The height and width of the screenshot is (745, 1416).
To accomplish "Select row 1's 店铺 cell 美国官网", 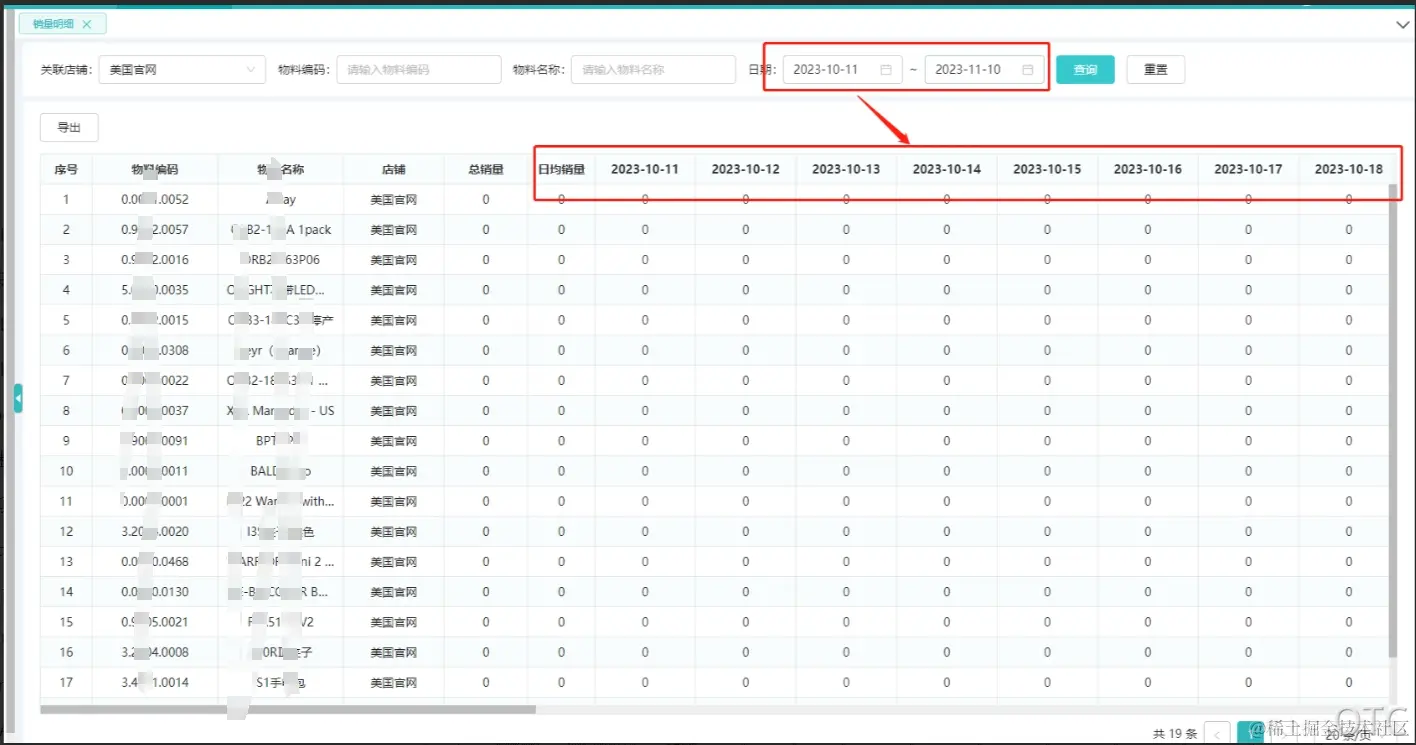I will [393, 200].
